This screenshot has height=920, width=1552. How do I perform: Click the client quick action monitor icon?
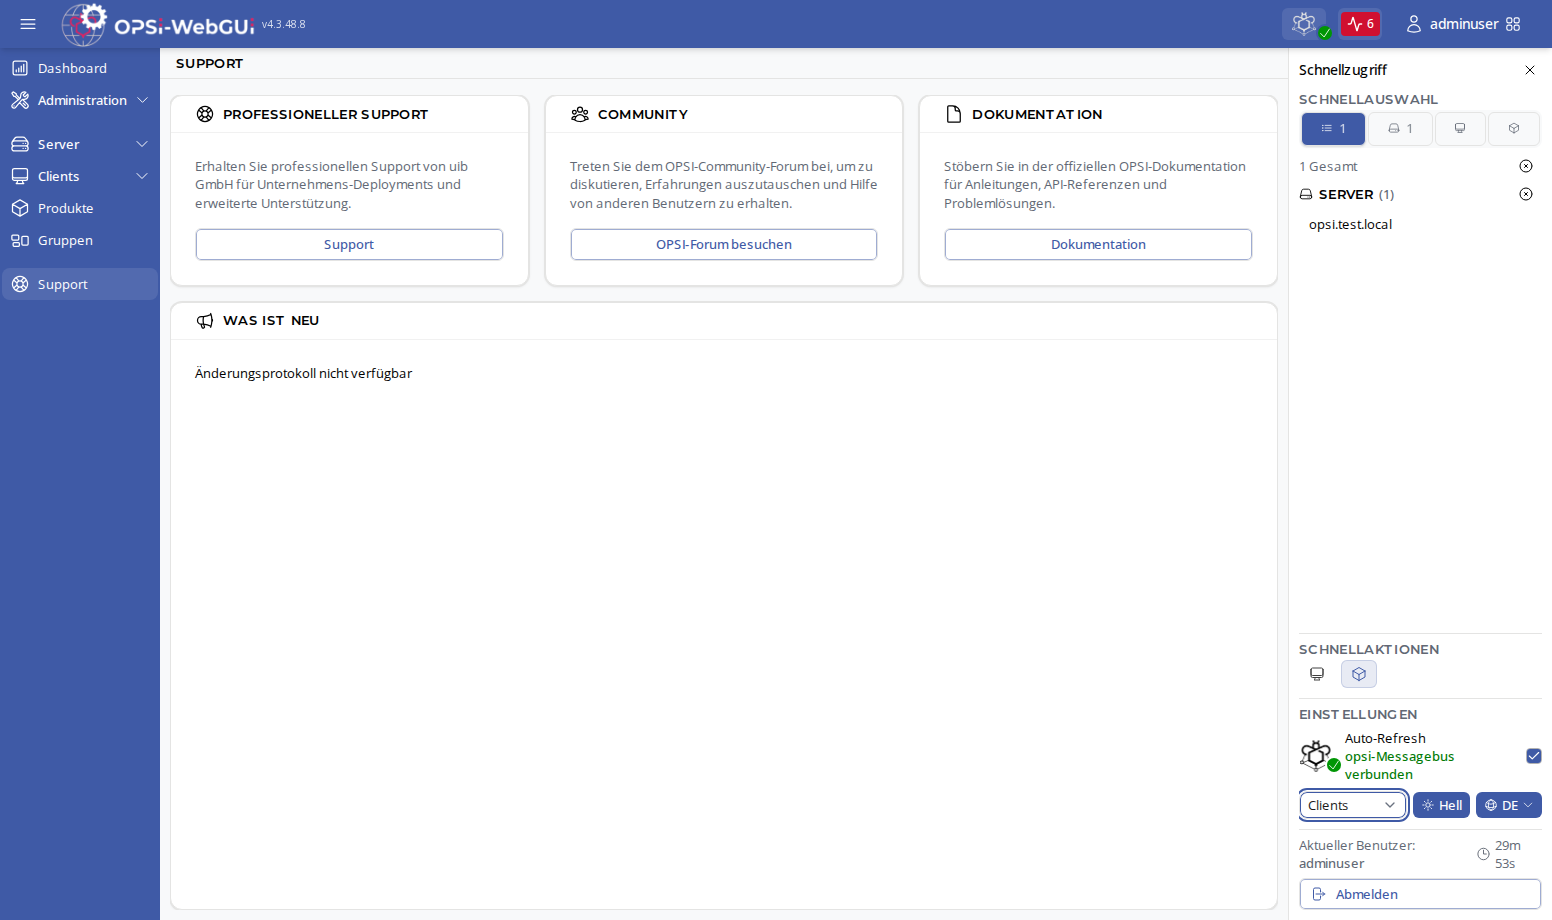[x=1317, y=674]
